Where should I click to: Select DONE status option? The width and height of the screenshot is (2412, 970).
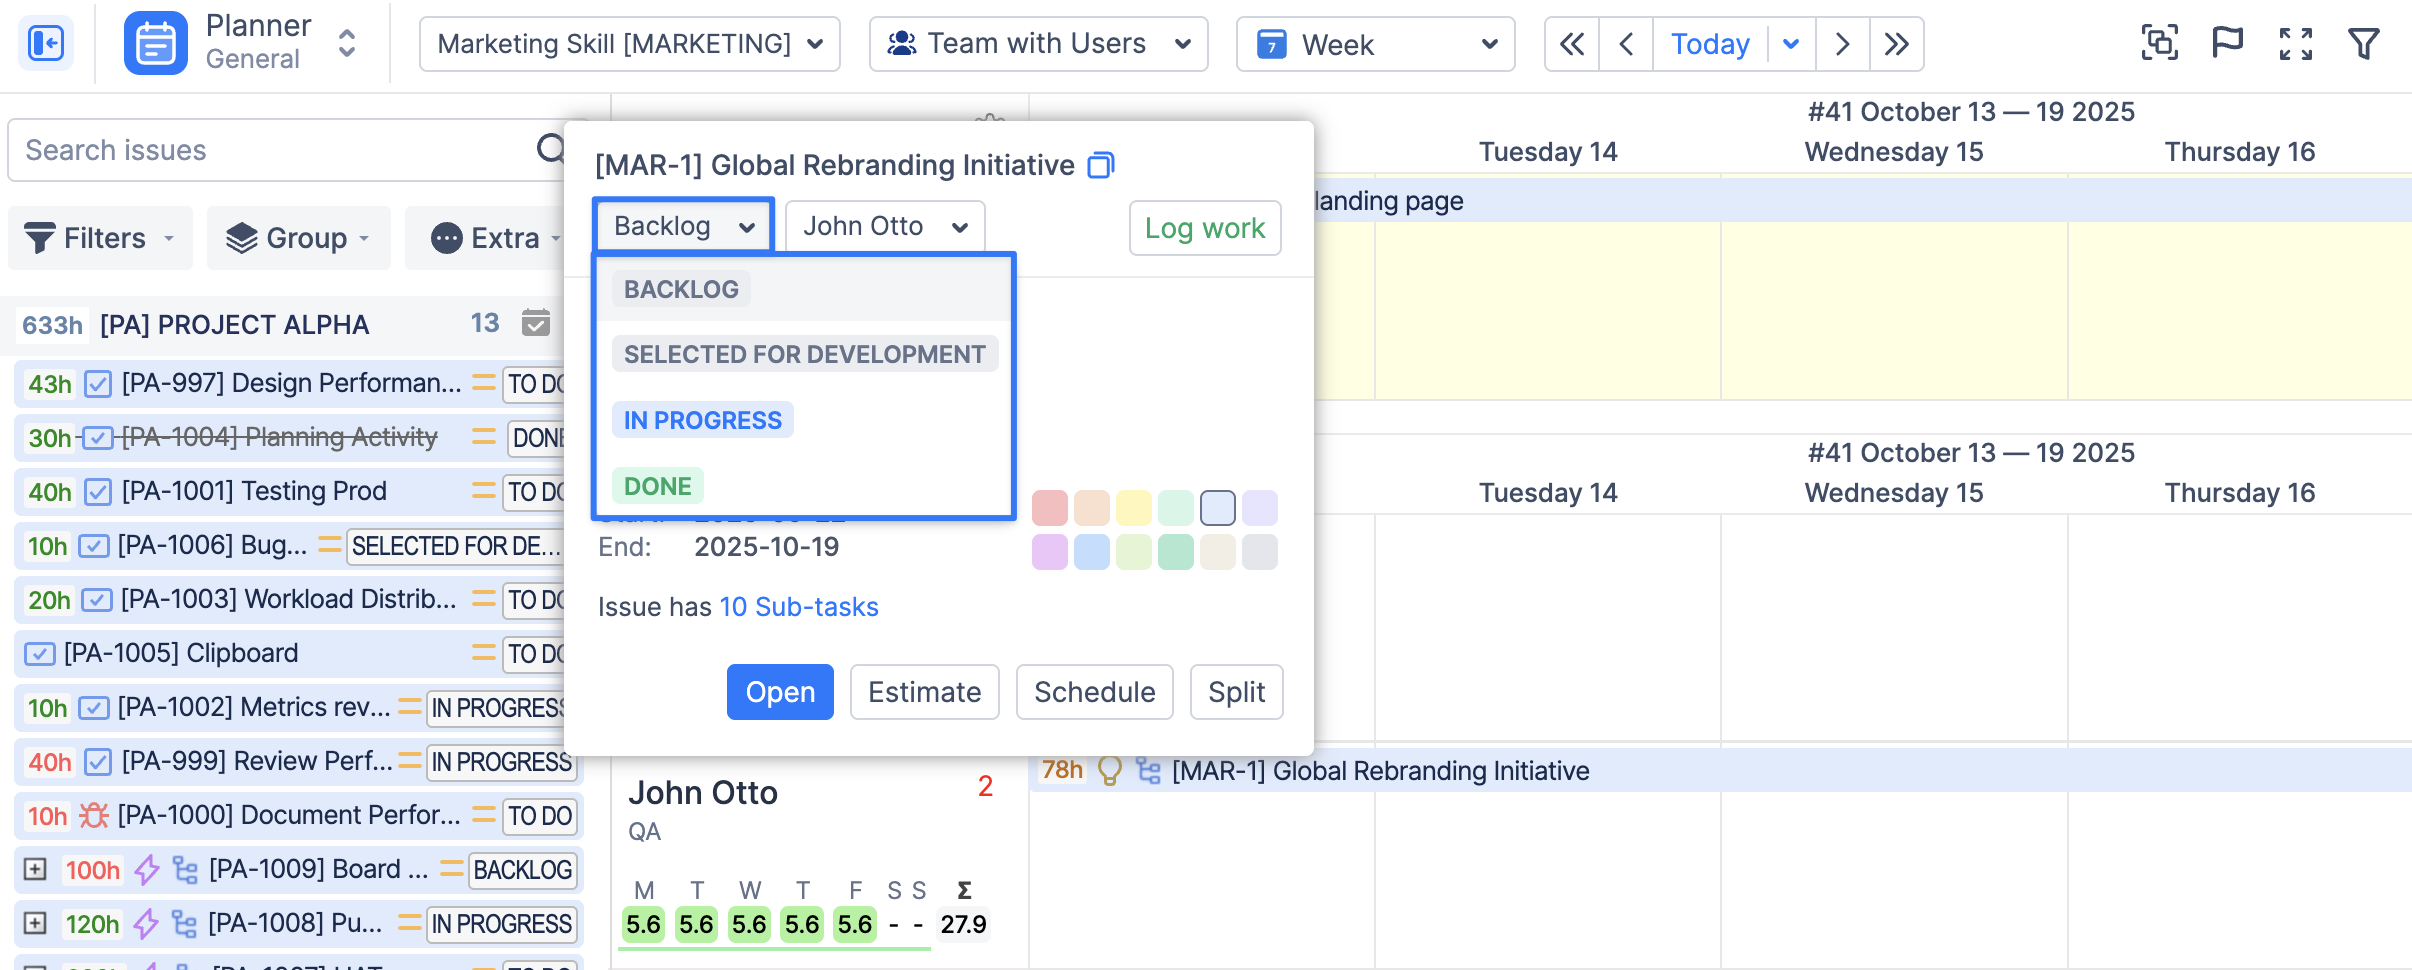point(657,486)
